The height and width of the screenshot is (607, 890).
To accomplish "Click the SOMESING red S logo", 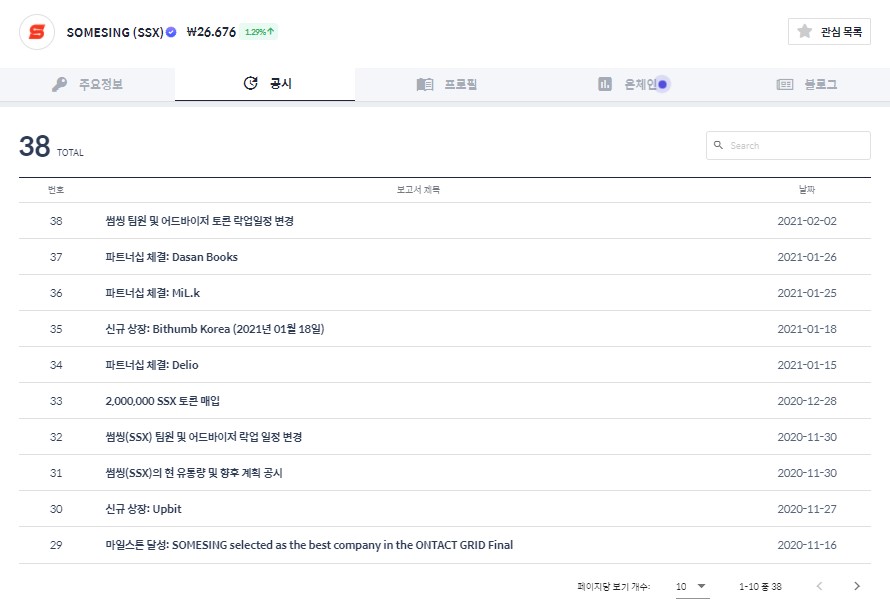I will point(37,32).
